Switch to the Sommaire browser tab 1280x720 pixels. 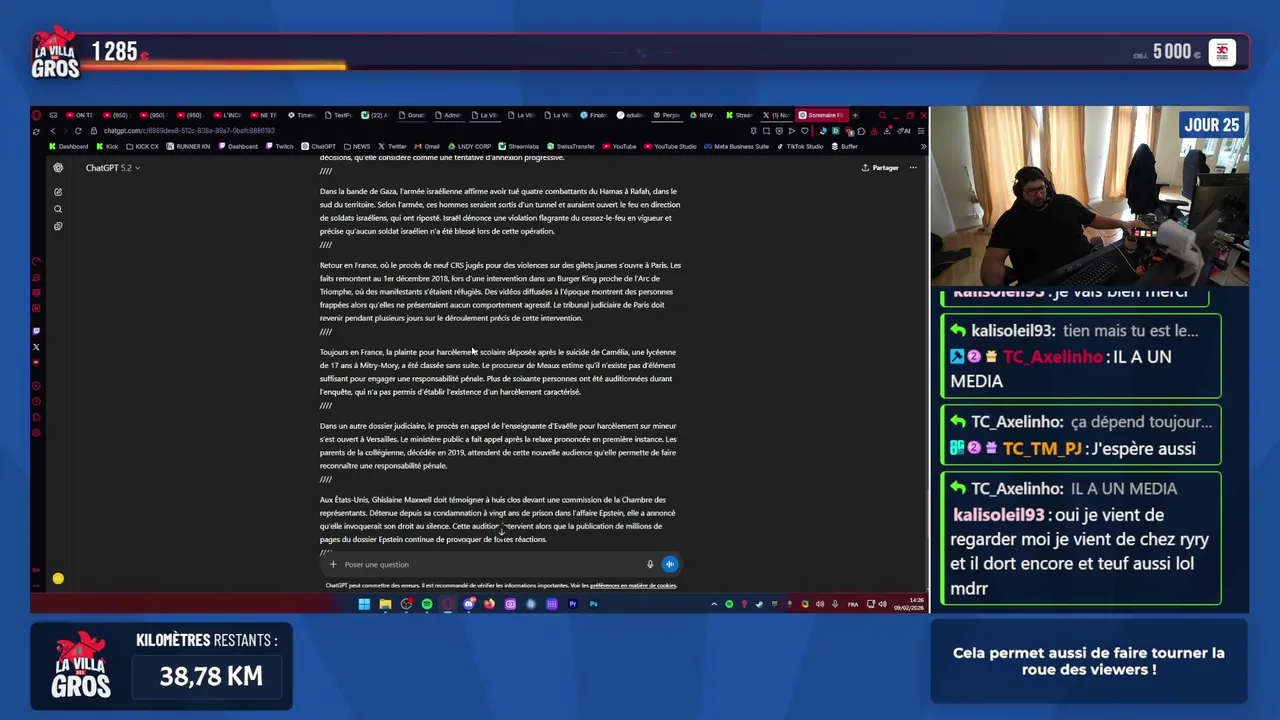tap(822, 115)
